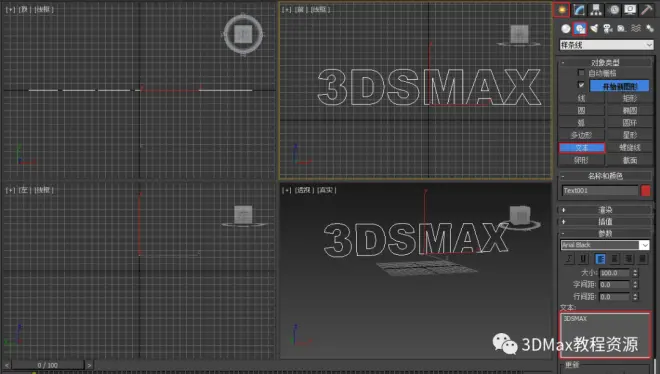Click the Text001 name field

pyautogui.click(x=600, y=191)
